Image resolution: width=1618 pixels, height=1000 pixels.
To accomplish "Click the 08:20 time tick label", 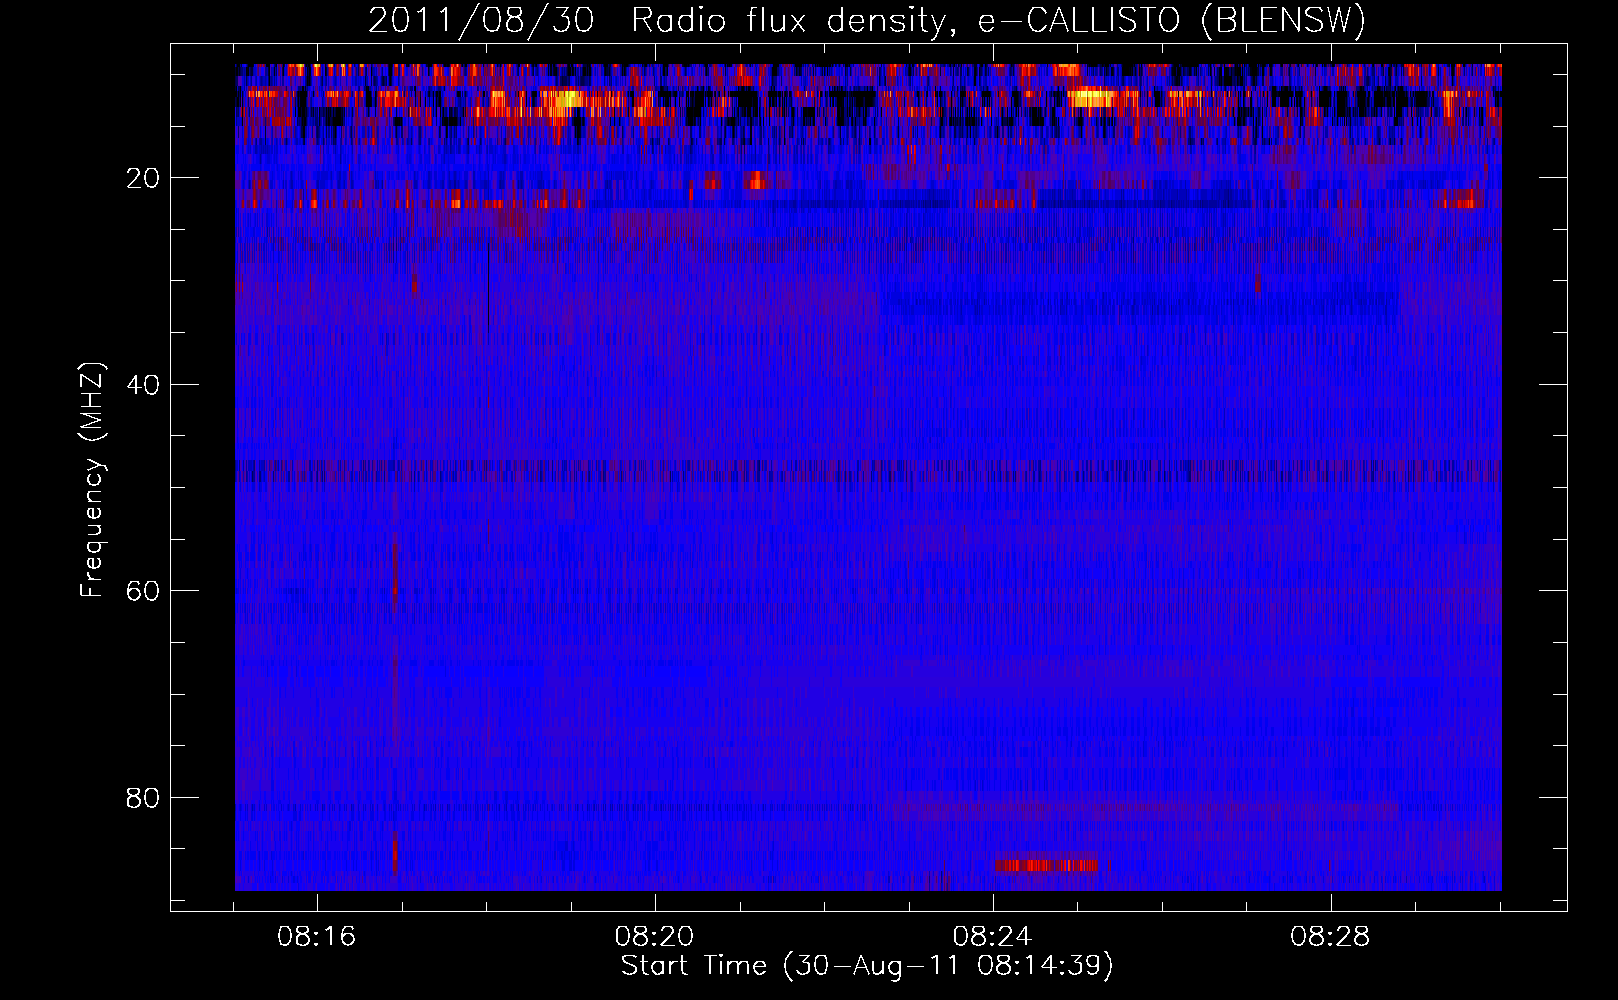I will click(654, 937).
